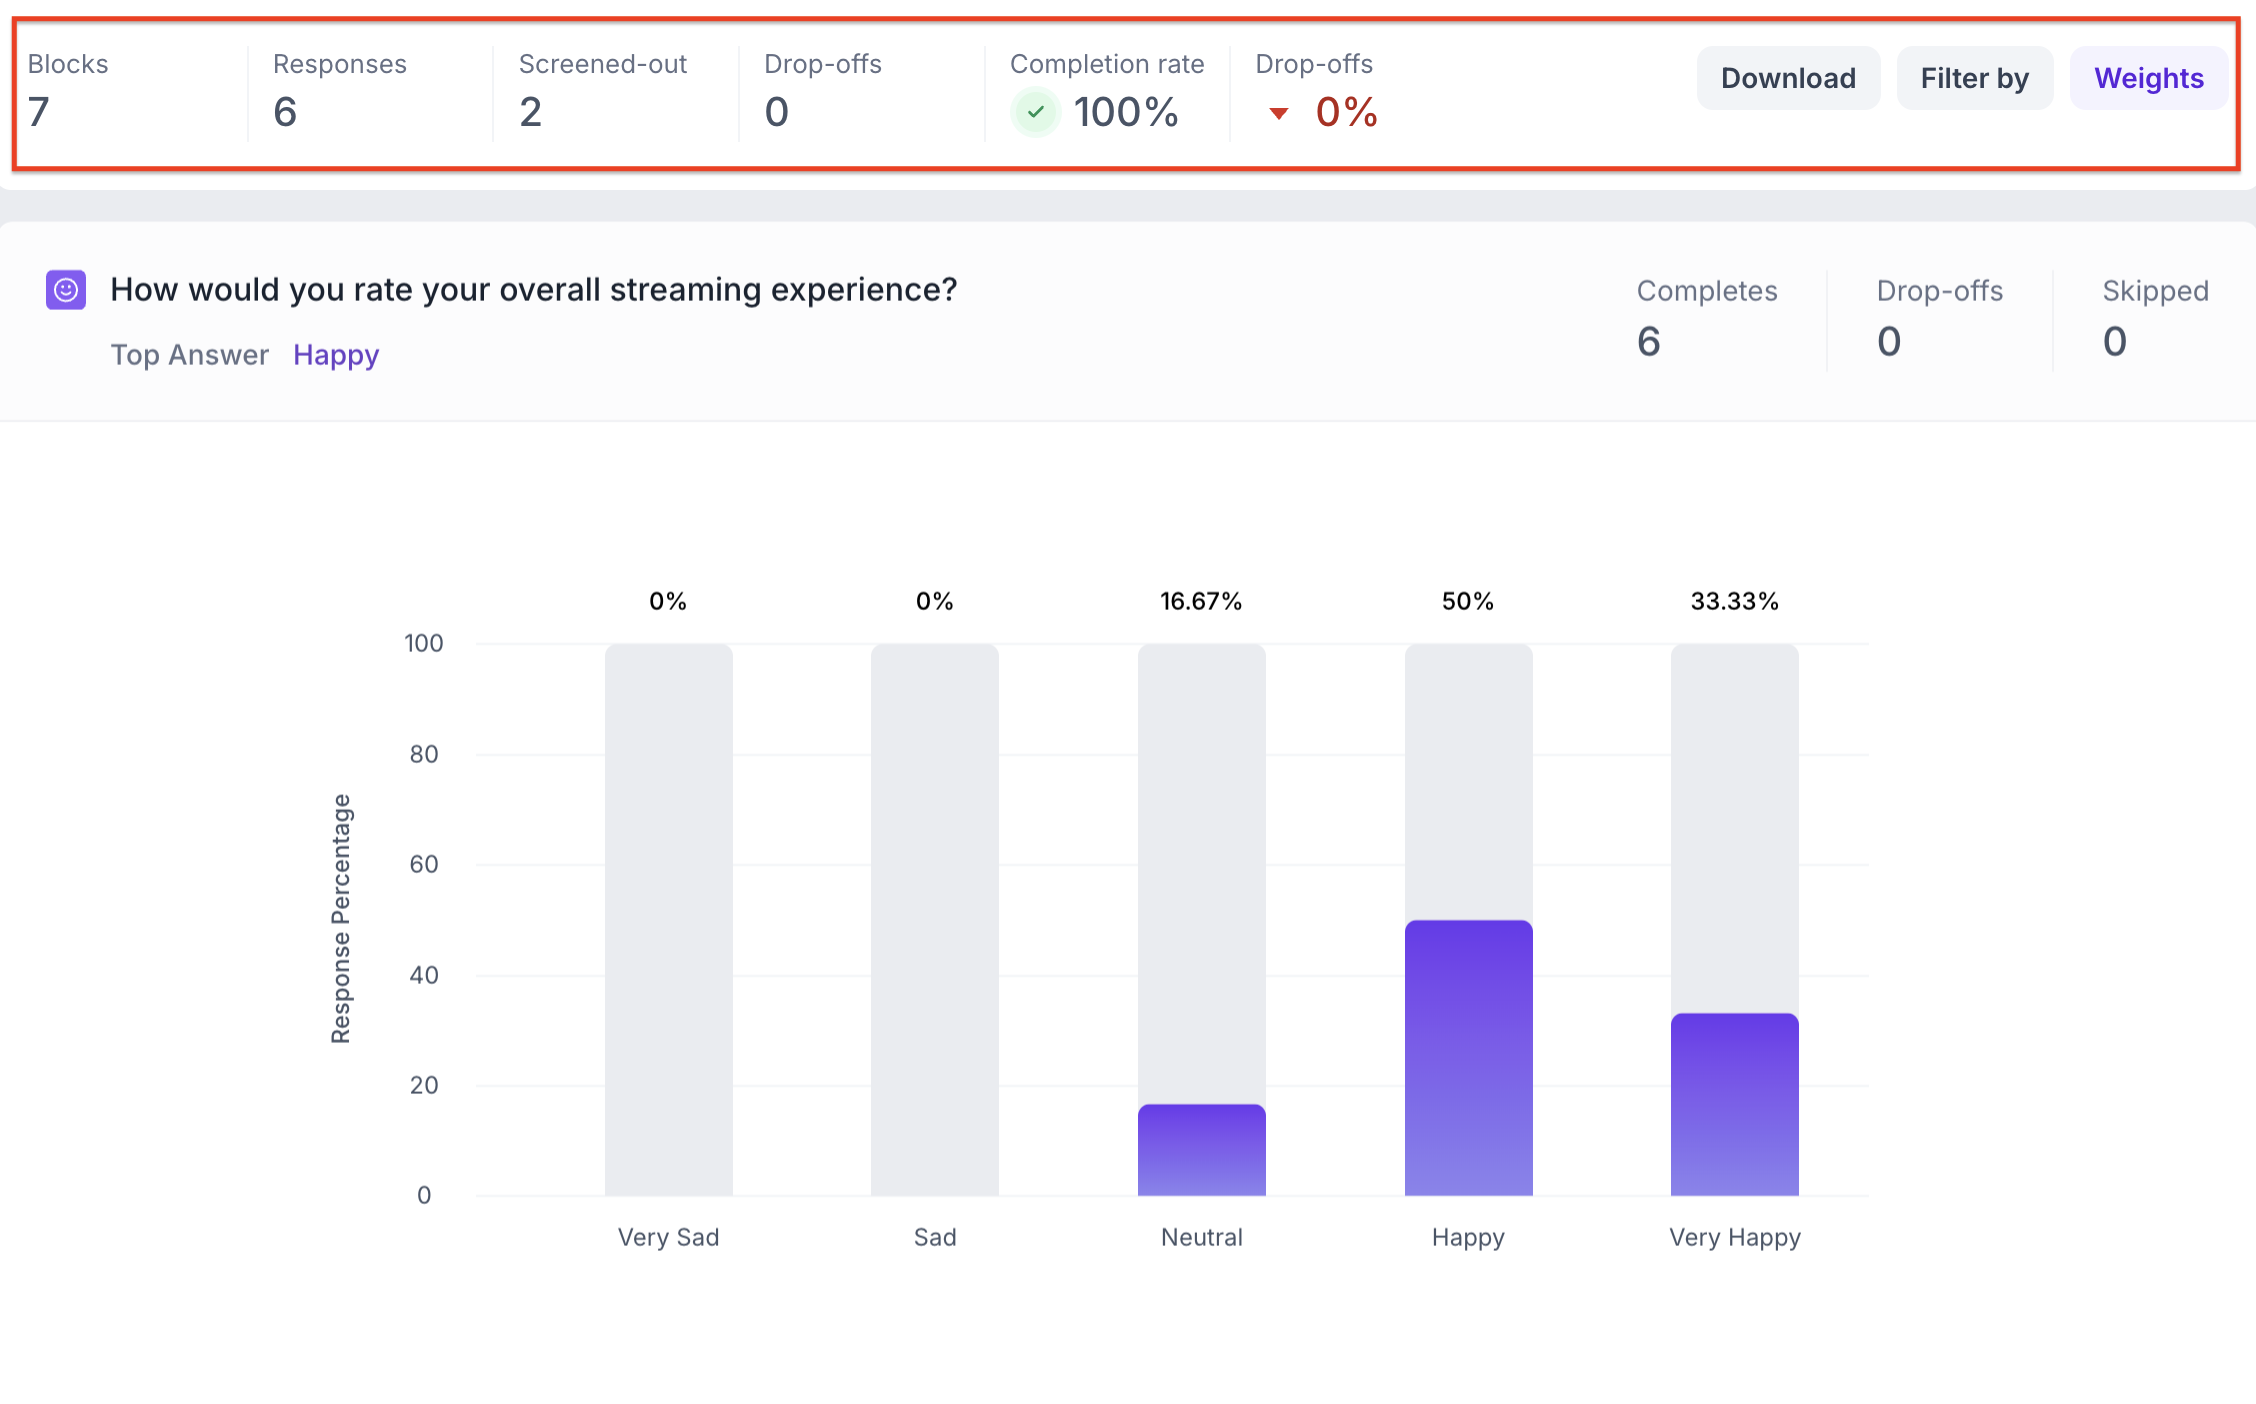Viewport: 2256px width, 1404px height.
Task: Click the question title text
Action: pos(533,290)
